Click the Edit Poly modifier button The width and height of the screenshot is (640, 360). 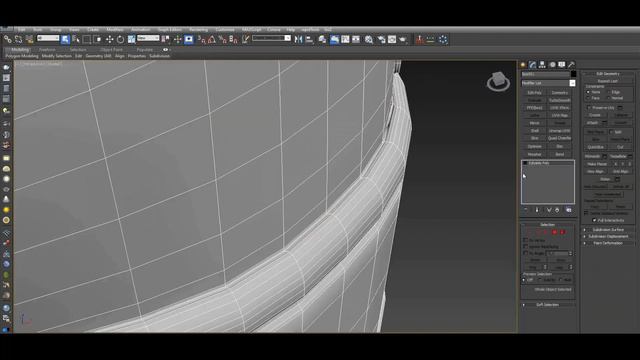[x=534, y=93]
